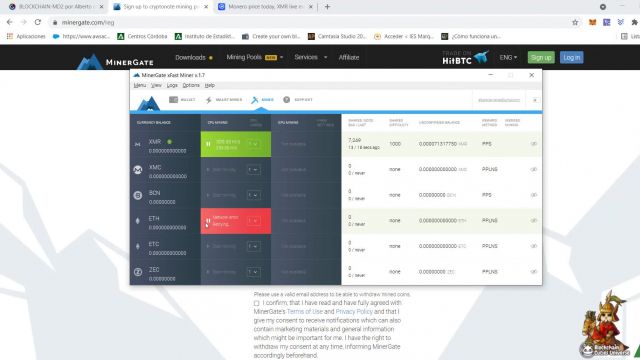Open the Terms of Use link
The width and height of the screenshot is (640, 360).
[x=304, y=311]
